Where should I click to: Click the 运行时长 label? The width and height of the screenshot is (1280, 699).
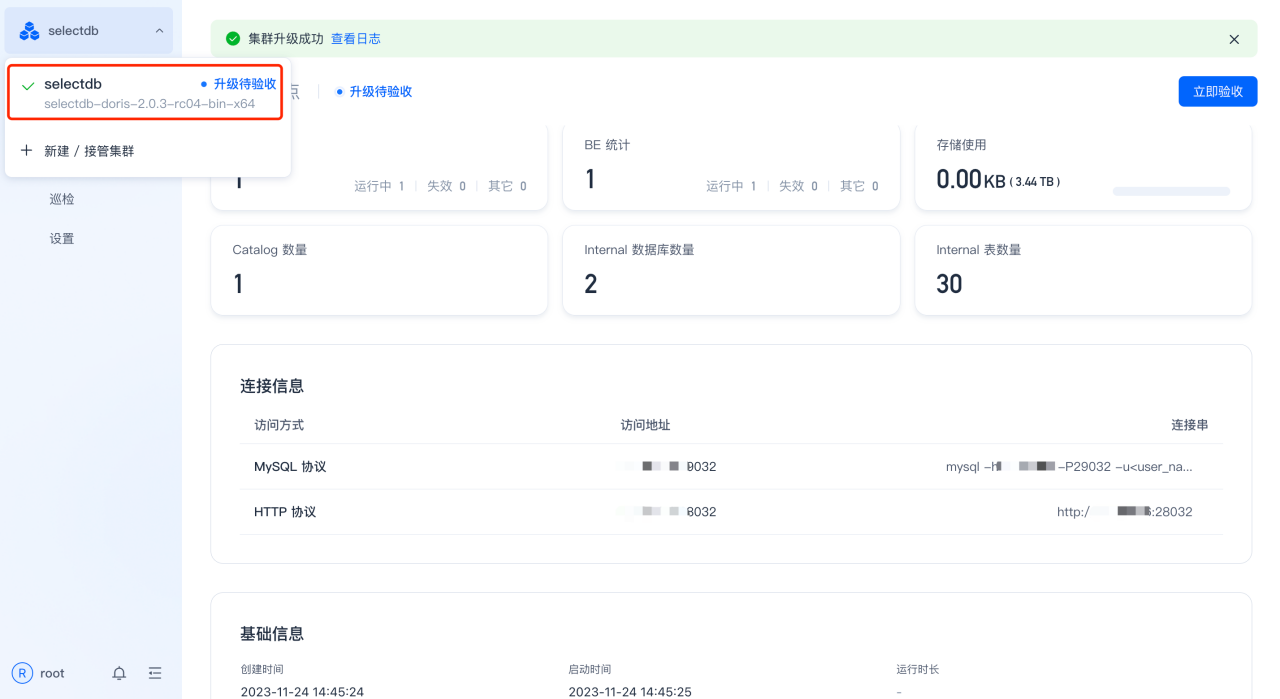tap(918, 669)
